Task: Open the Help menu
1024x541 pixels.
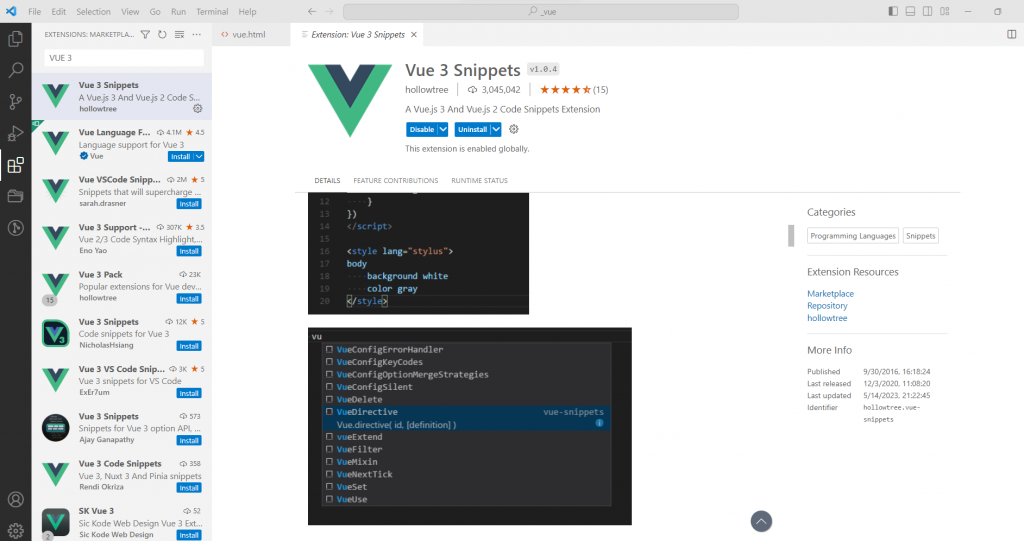Action: tap(248, 12)
